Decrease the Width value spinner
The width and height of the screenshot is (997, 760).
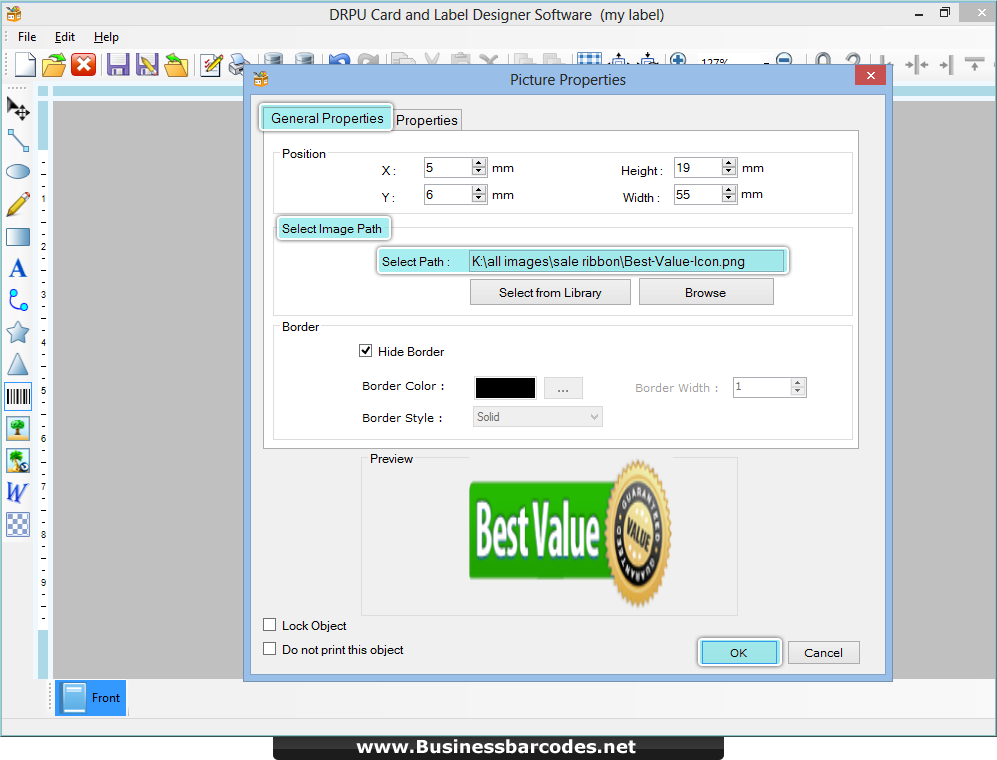[x=729, y=198]
